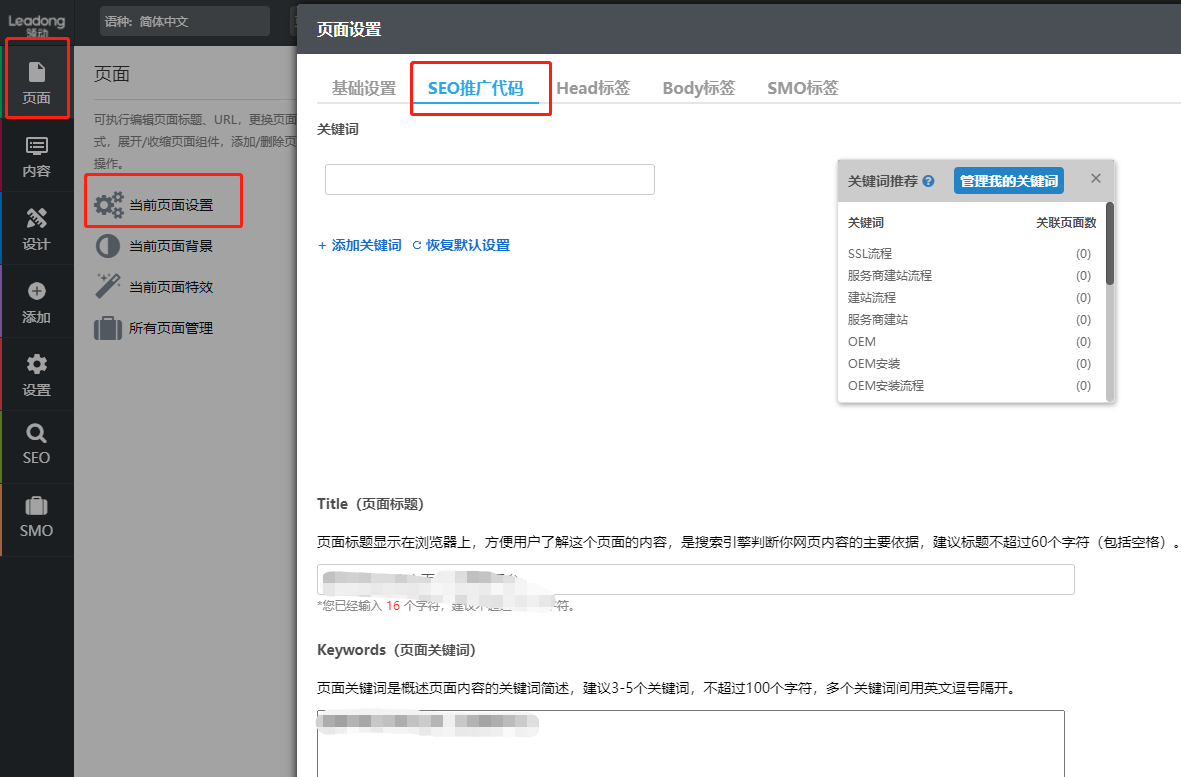1181x777 pixels.
Task: Open the 页面 sidebar icon
Action: [x=37, y=81]
